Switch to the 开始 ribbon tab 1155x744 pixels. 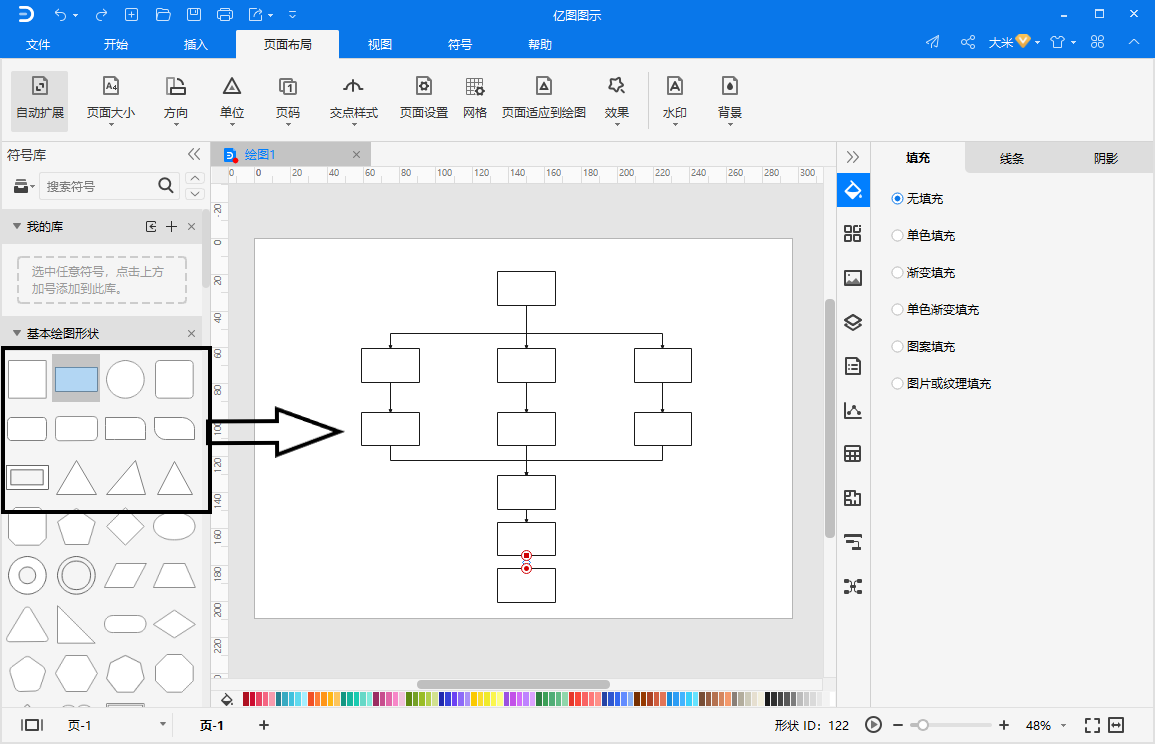click(x=116, y=44)
